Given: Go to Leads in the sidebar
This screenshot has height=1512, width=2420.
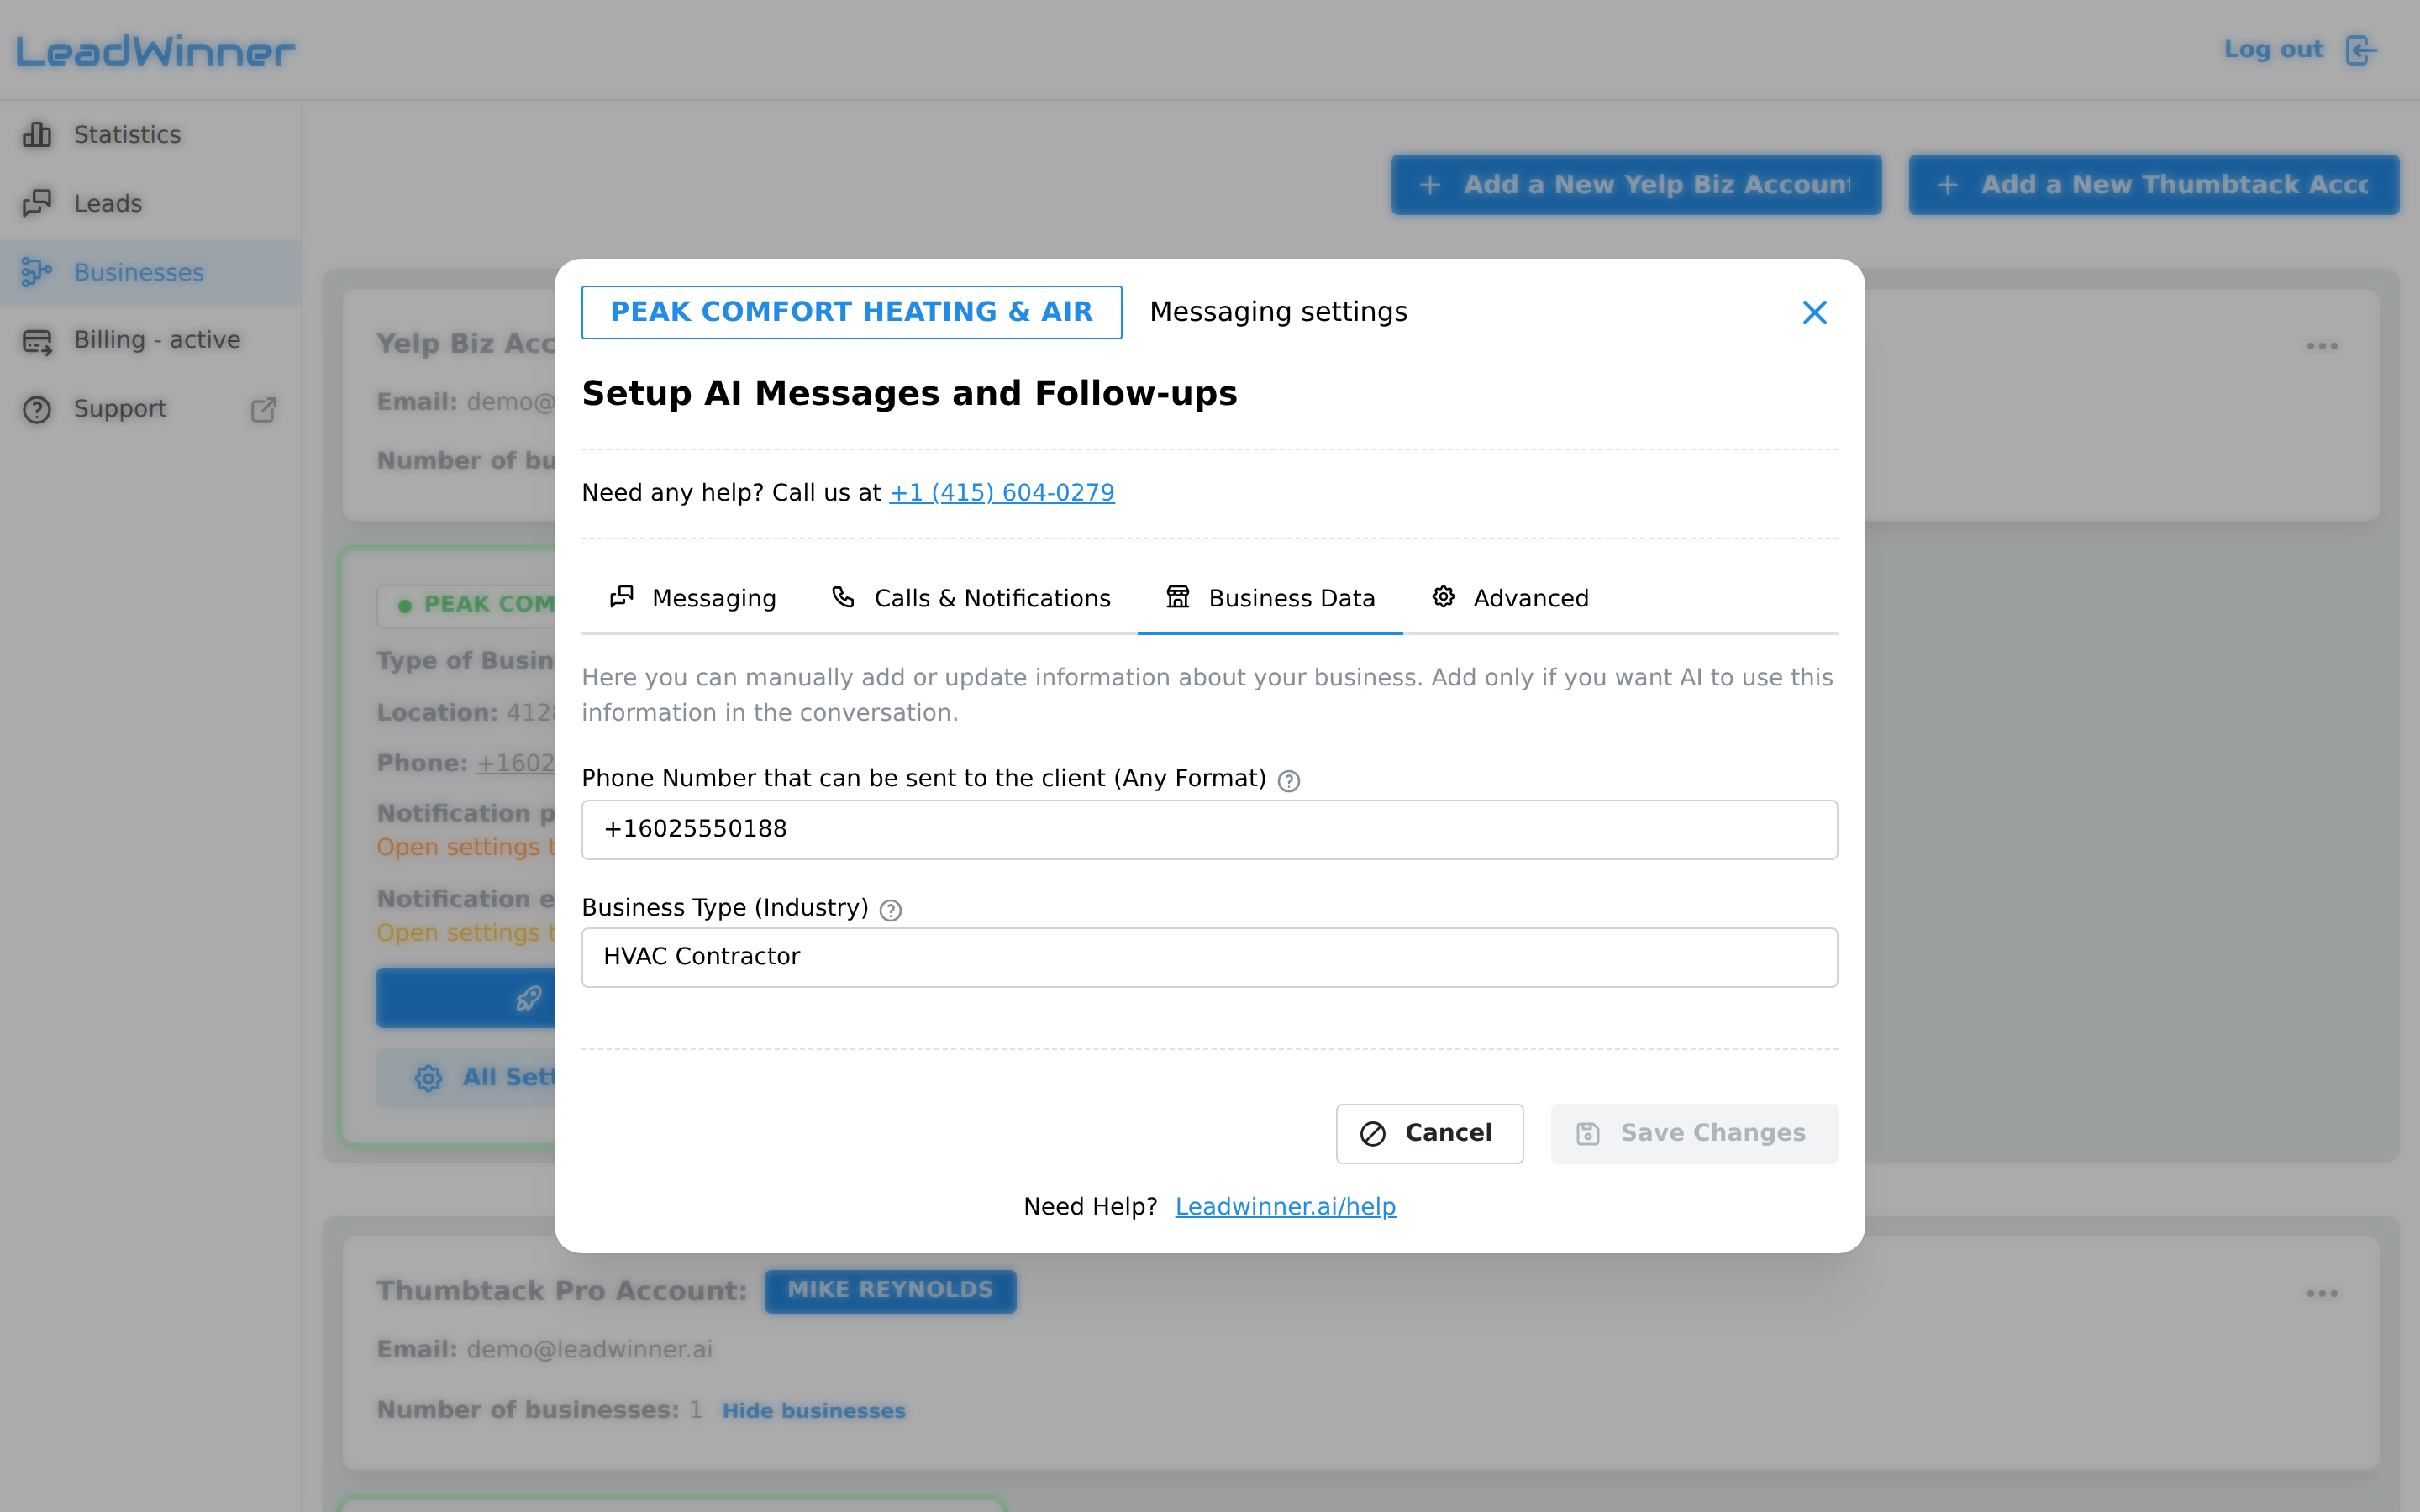Looking at the screenshot, I should click(150, 203).
